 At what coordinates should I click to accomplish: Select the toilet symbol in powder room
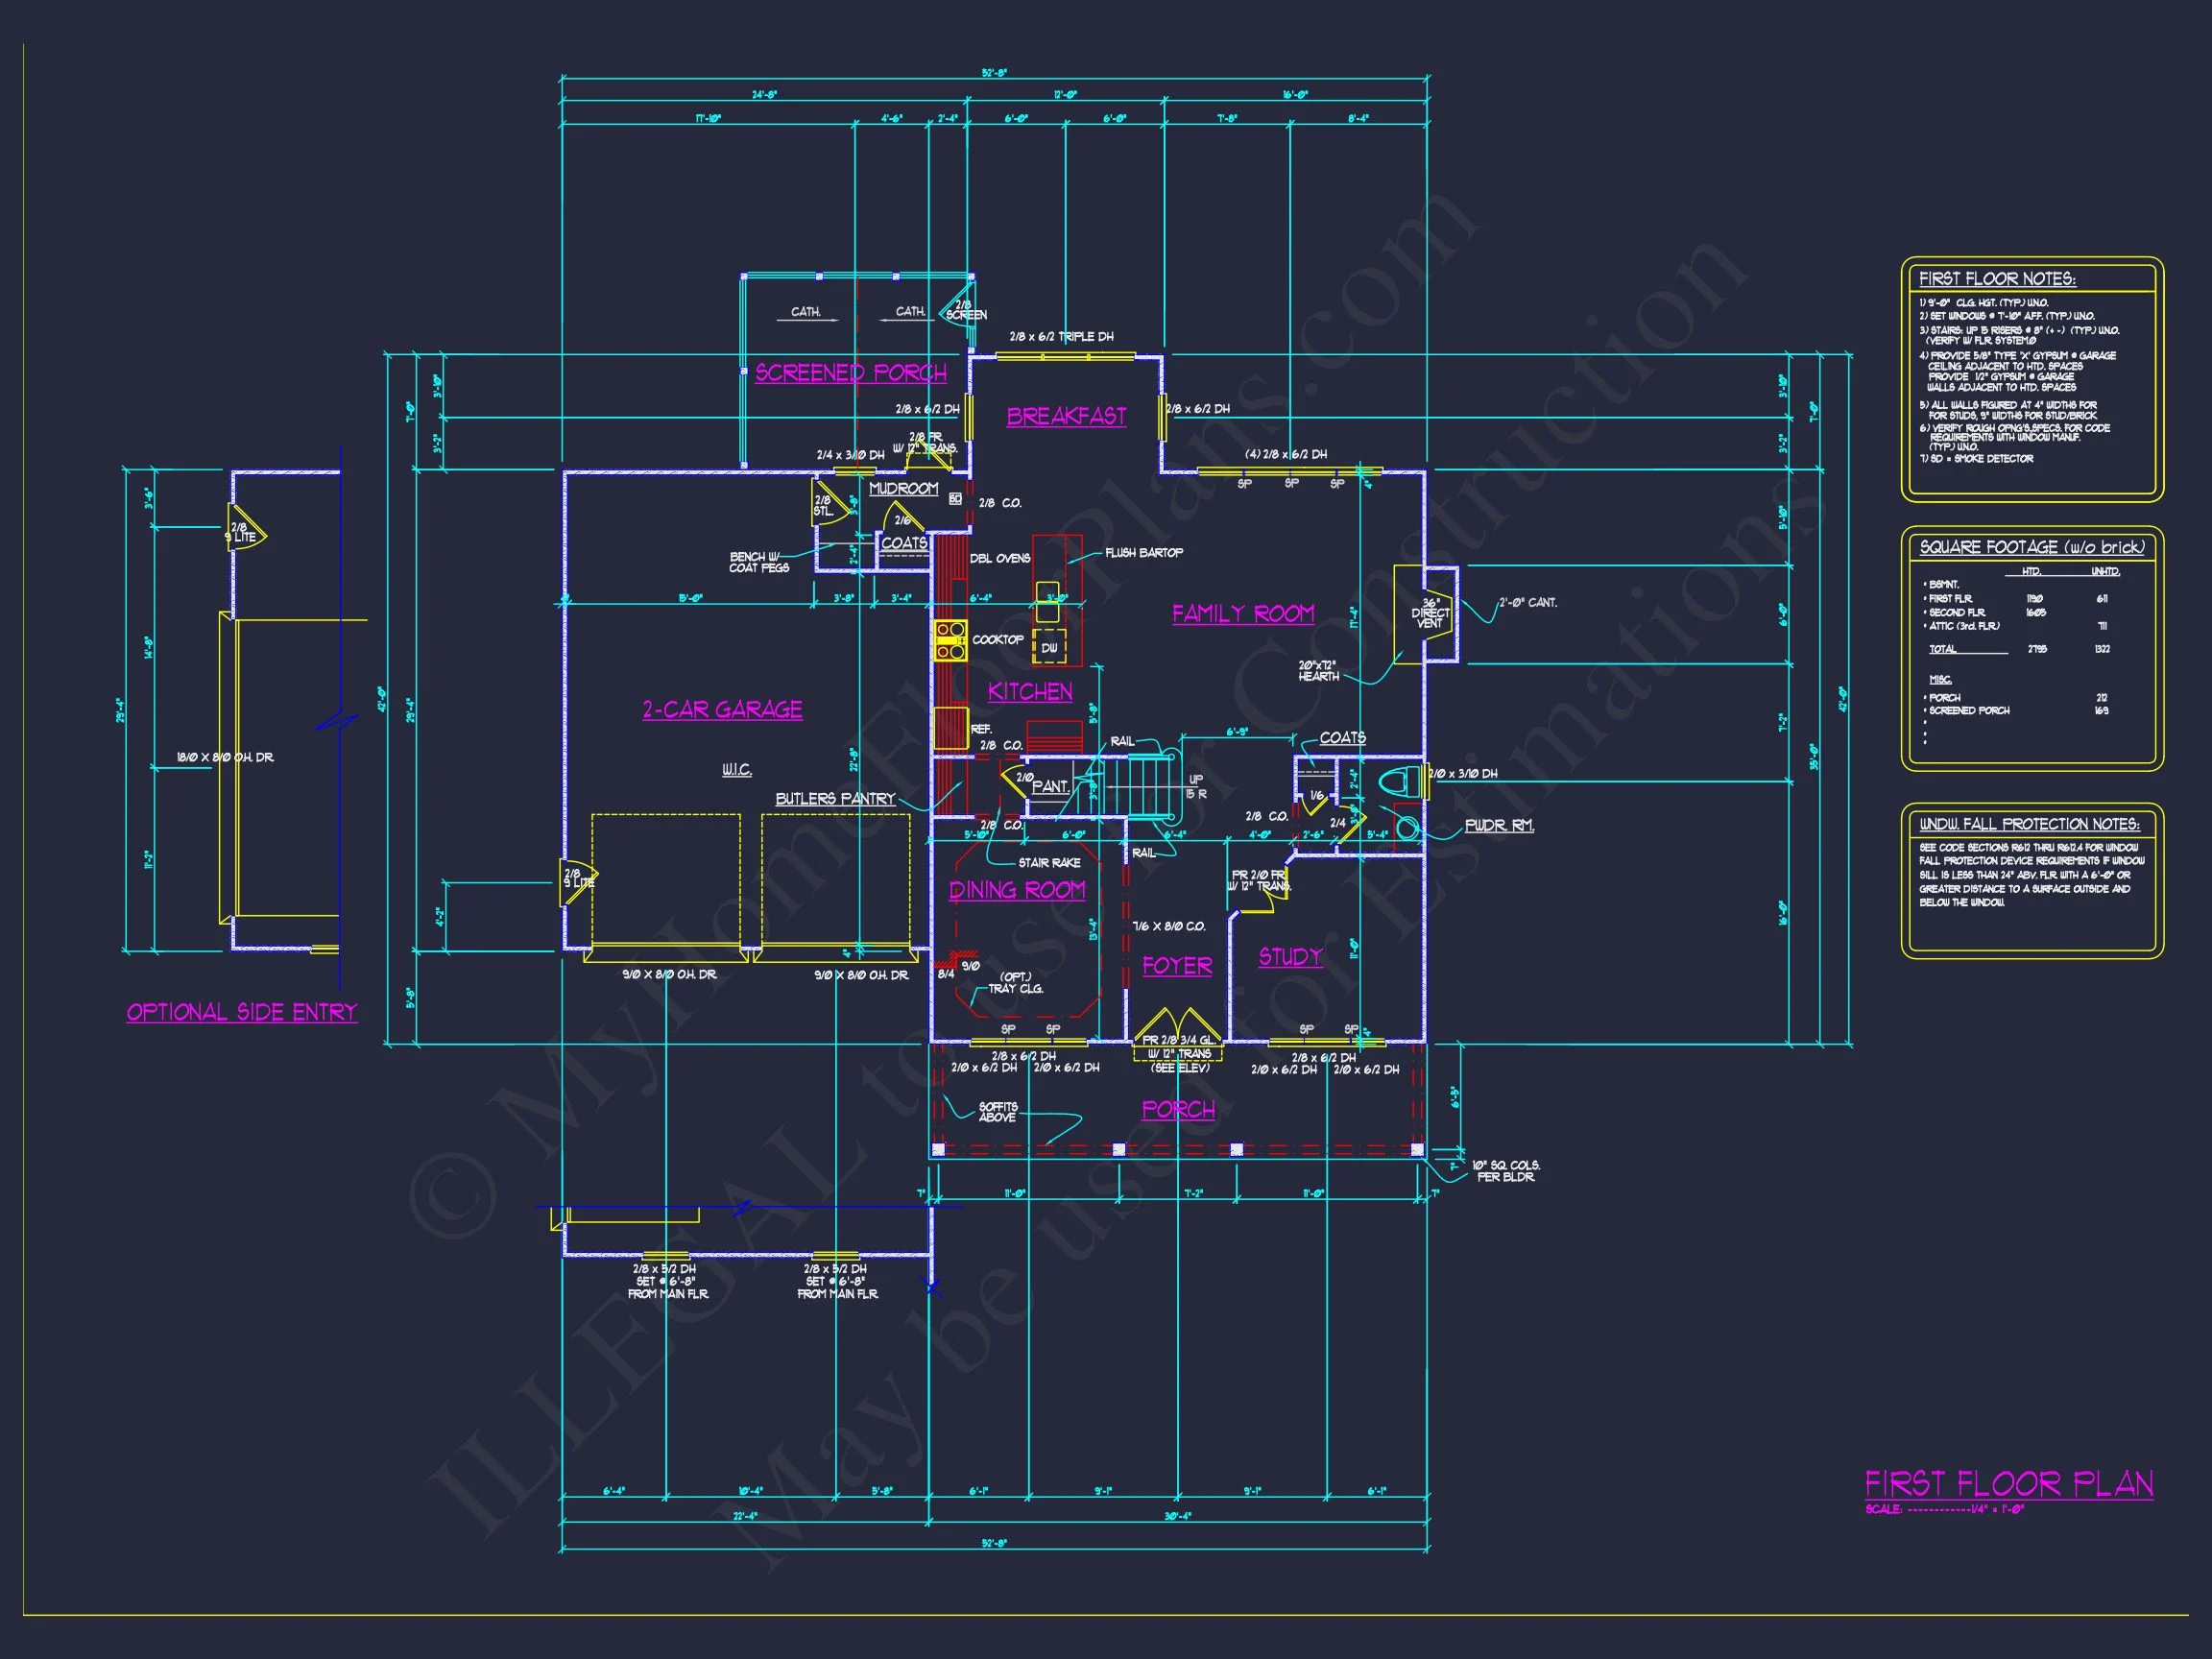point(1396,782)
